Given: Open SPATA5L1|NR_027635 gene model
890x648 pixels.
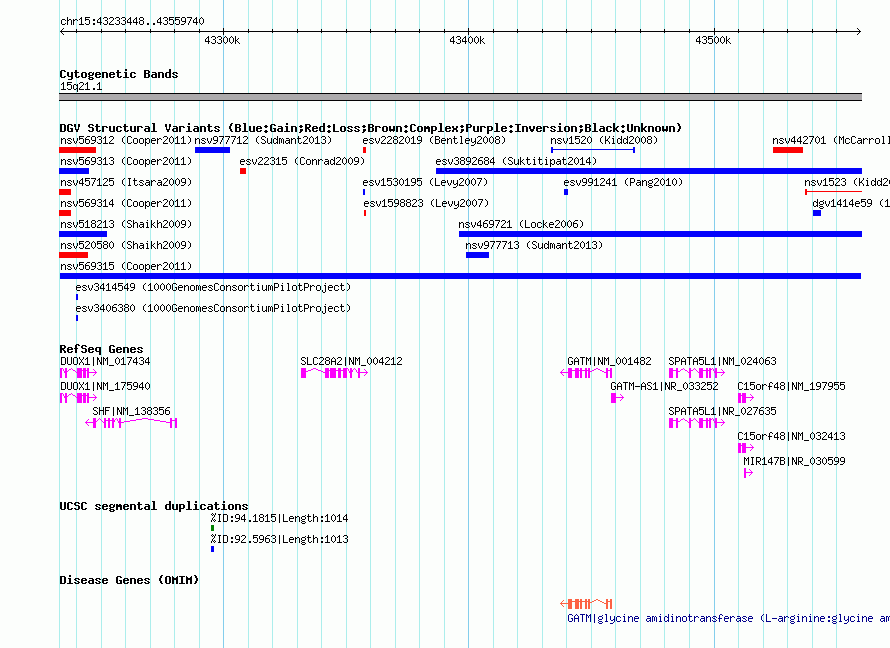Looking at the screenshot, I should 697,423.
